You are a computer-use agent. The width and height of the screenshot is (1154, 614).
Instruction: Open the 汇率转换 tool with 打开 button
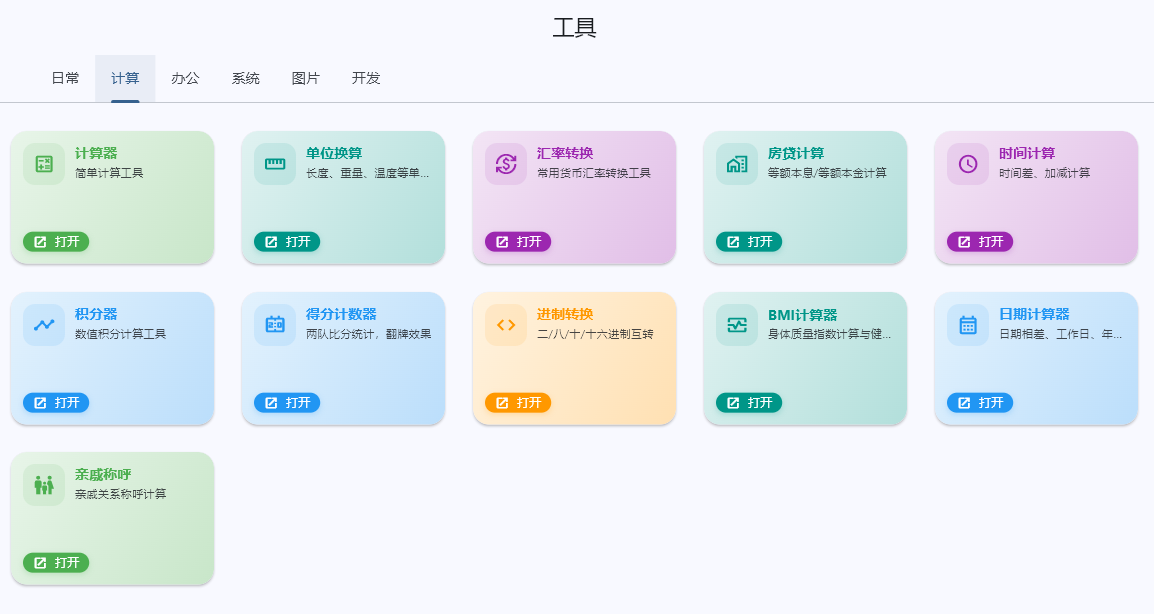518,241
